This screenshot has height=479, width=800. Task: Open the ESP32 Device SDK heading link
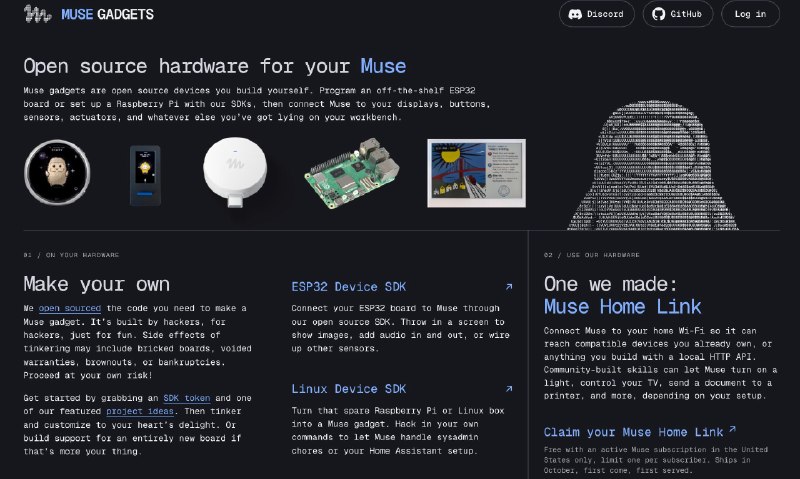pyautogui.click(x=348, y=287)
